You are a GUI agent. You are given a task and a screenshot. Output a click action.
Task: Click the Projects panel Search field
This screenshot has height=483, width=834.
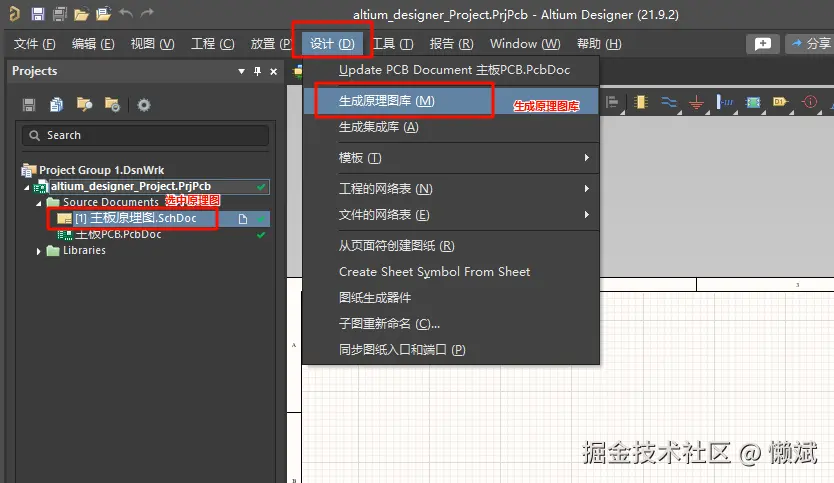145,135
